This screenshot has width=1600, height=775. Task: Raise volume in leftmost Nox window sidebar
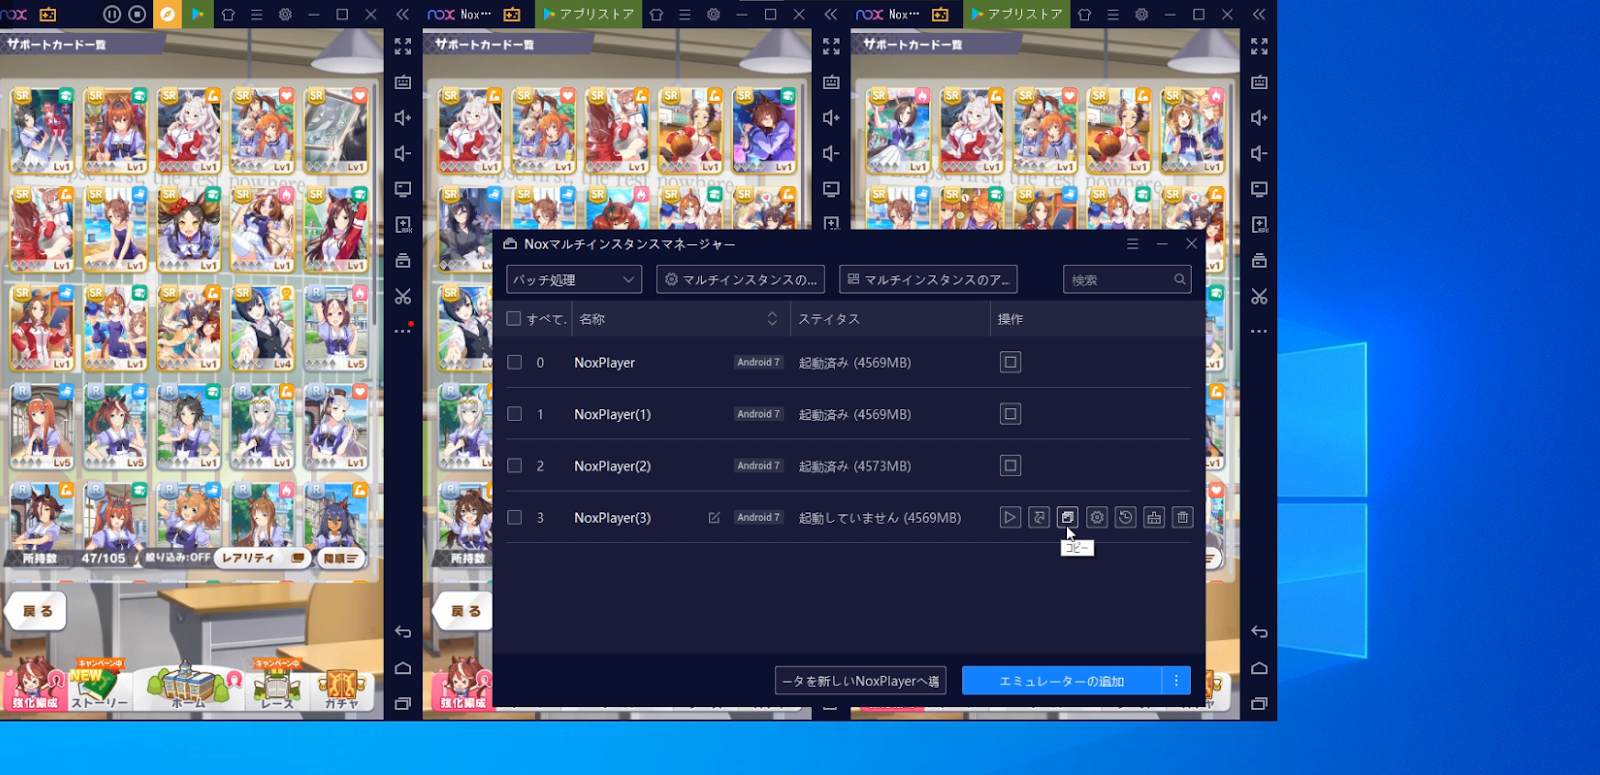[x=403, y=118]
